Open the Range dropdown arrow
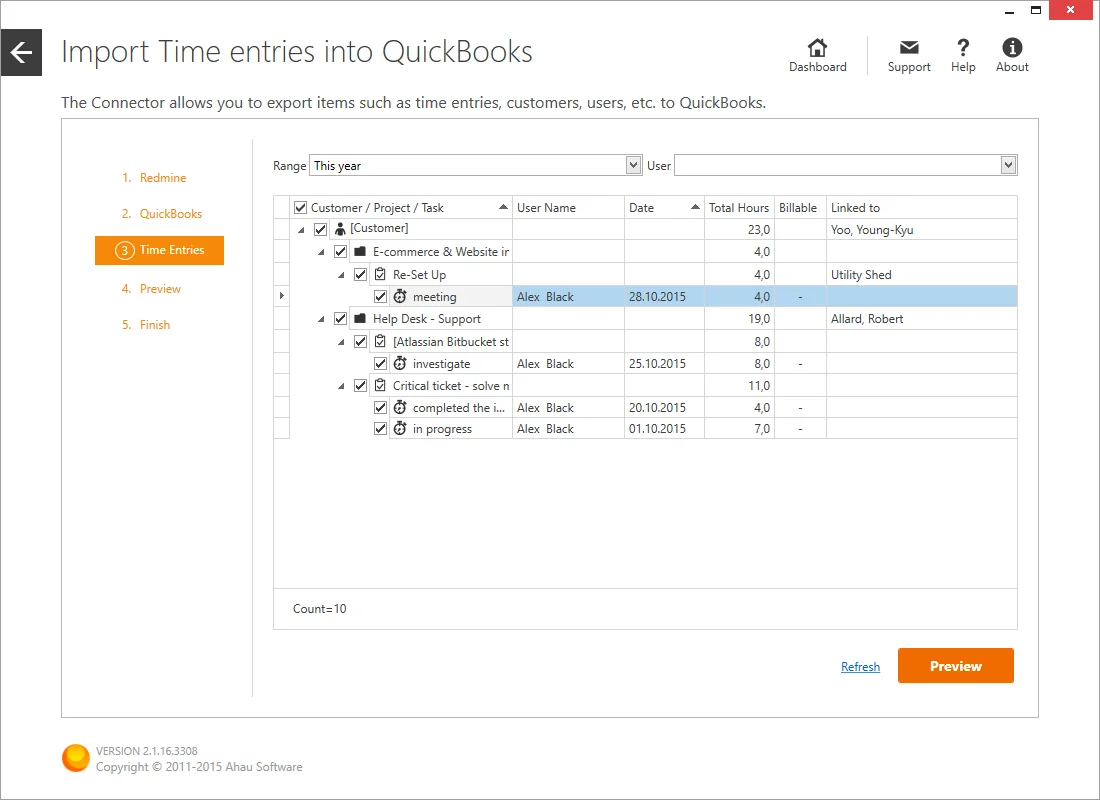 click(633, 165)
